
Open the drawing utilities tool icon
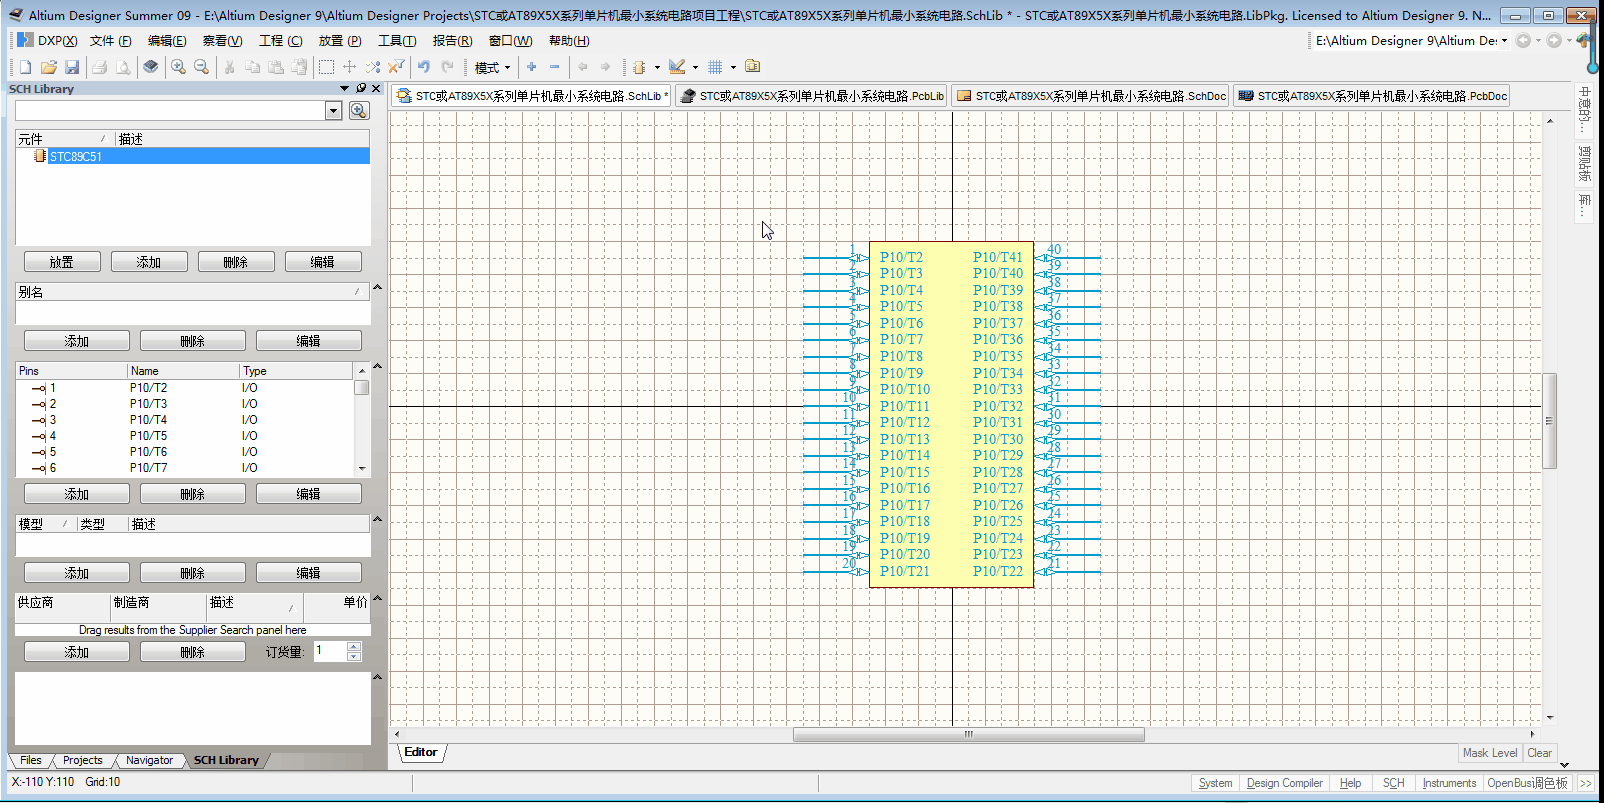pyautogui.click(x=677, y=67)
